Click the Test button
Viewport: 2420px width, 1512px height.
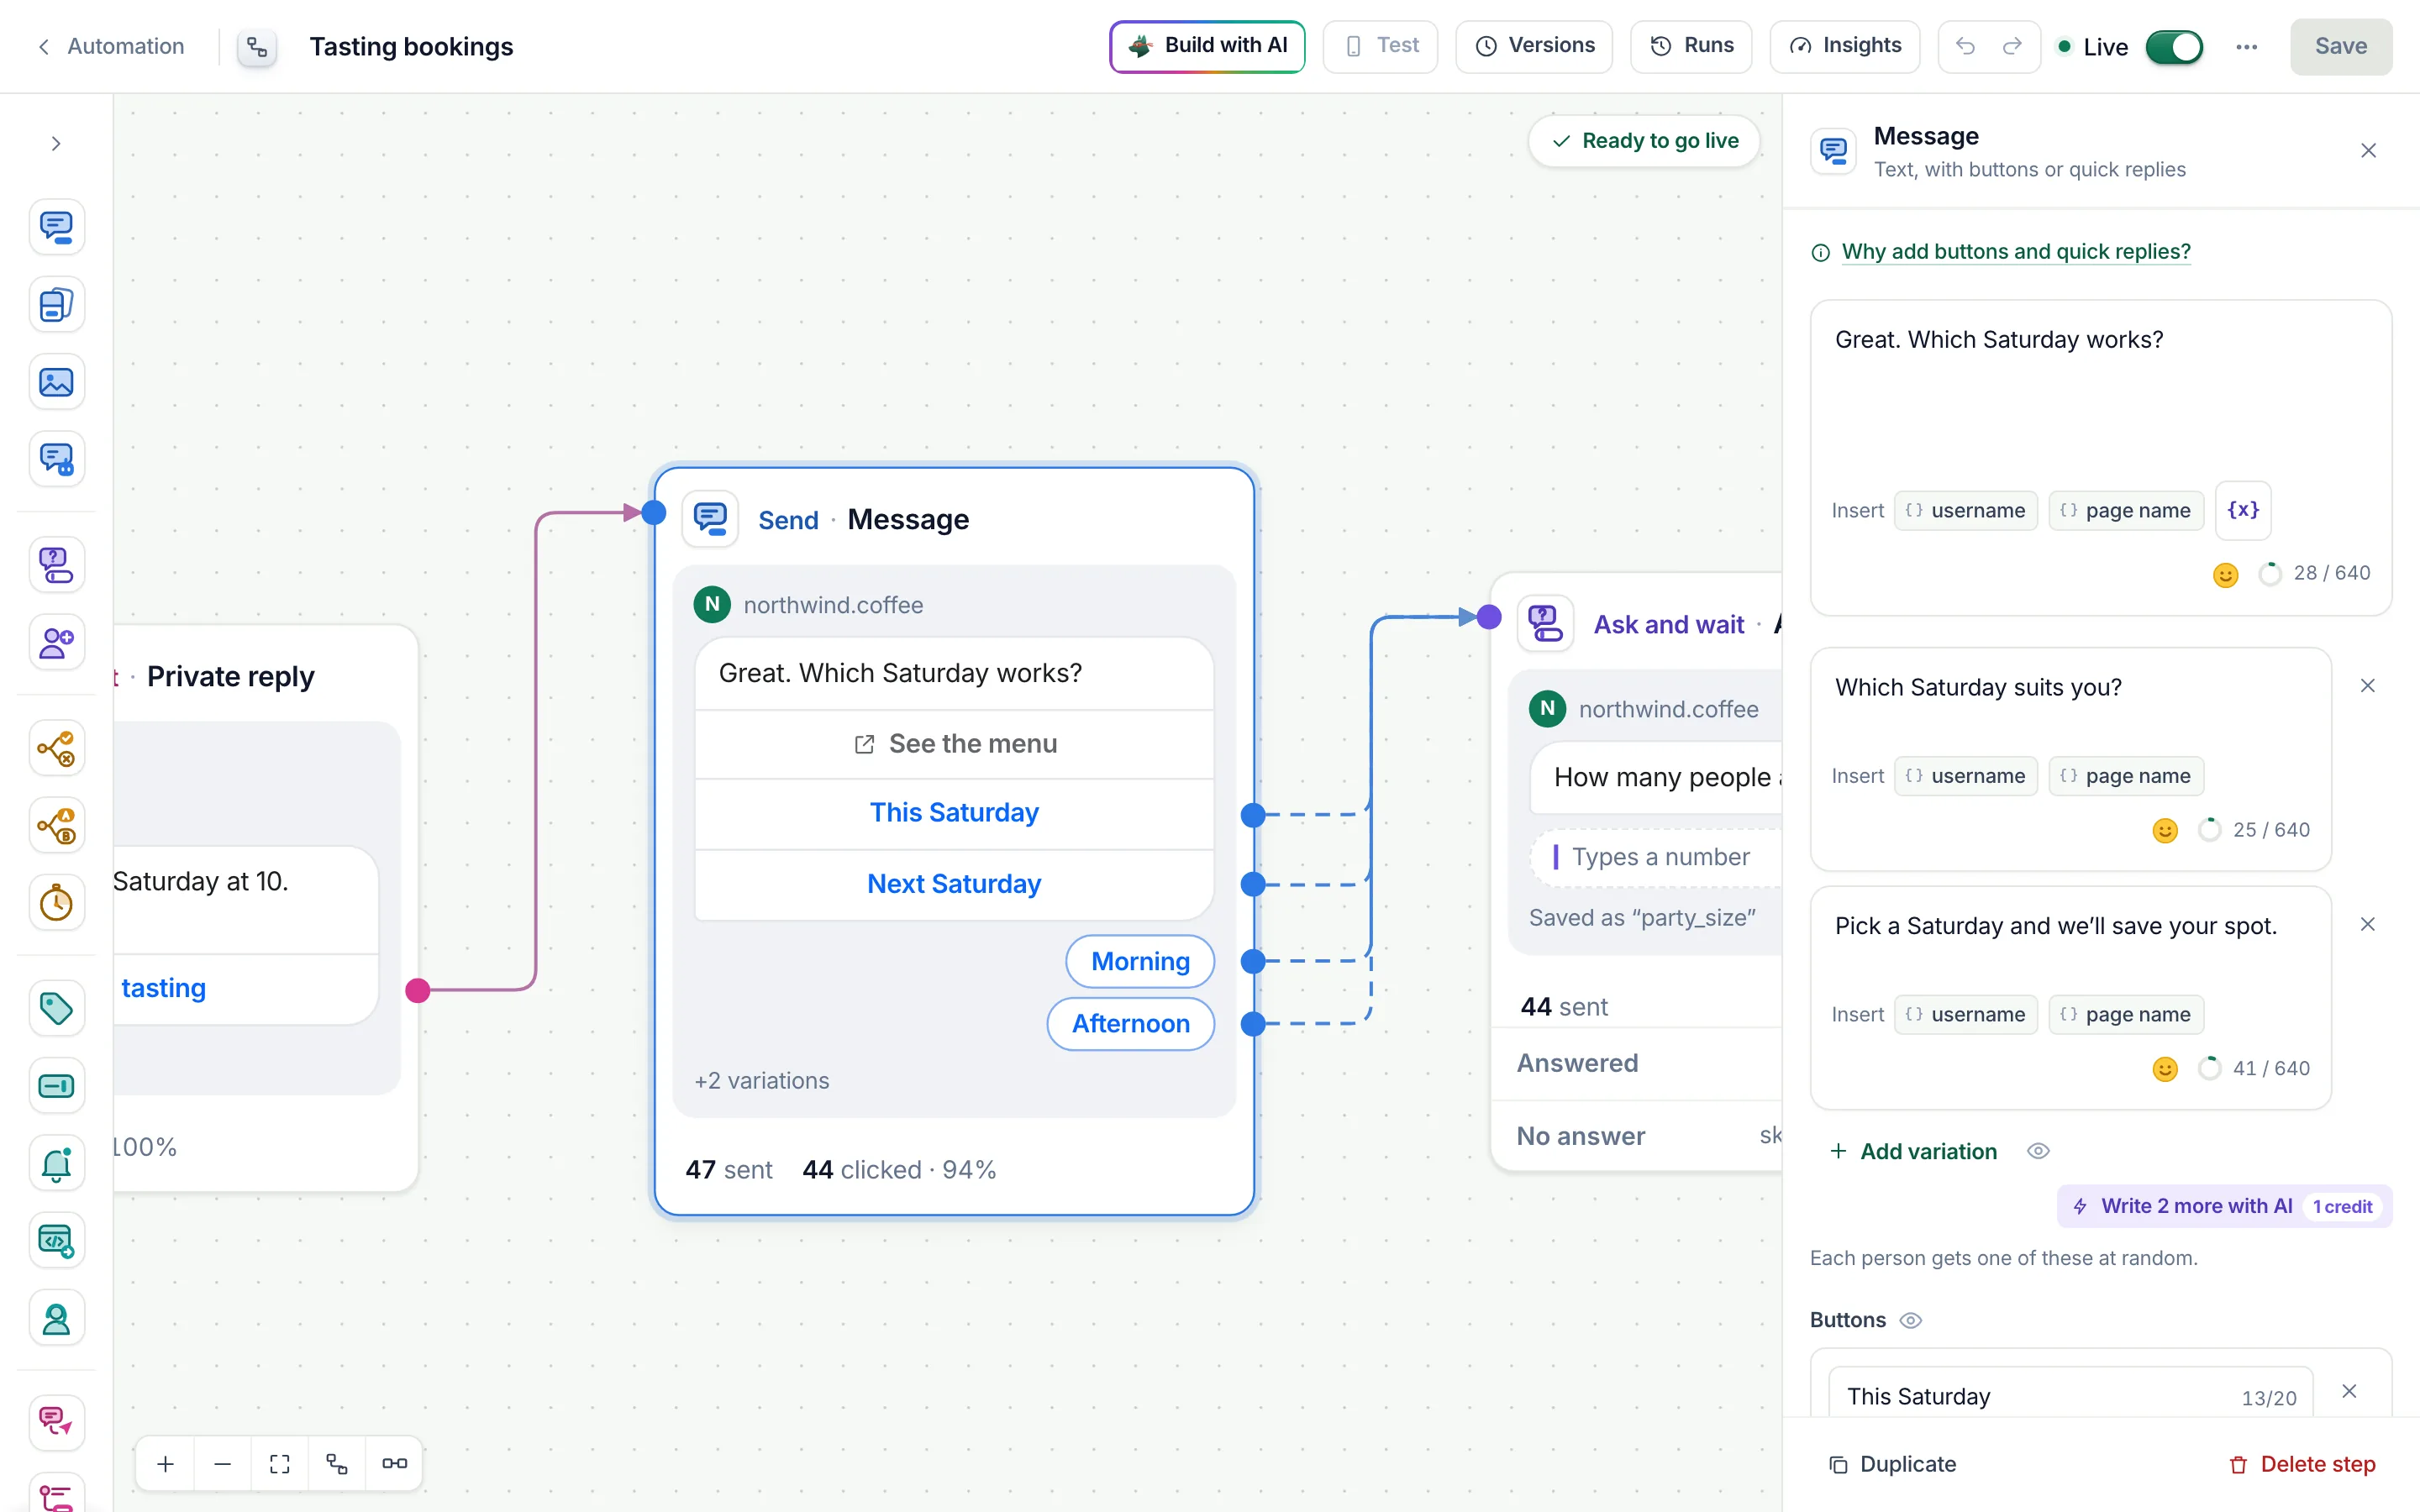click(x=1380, y=46)
